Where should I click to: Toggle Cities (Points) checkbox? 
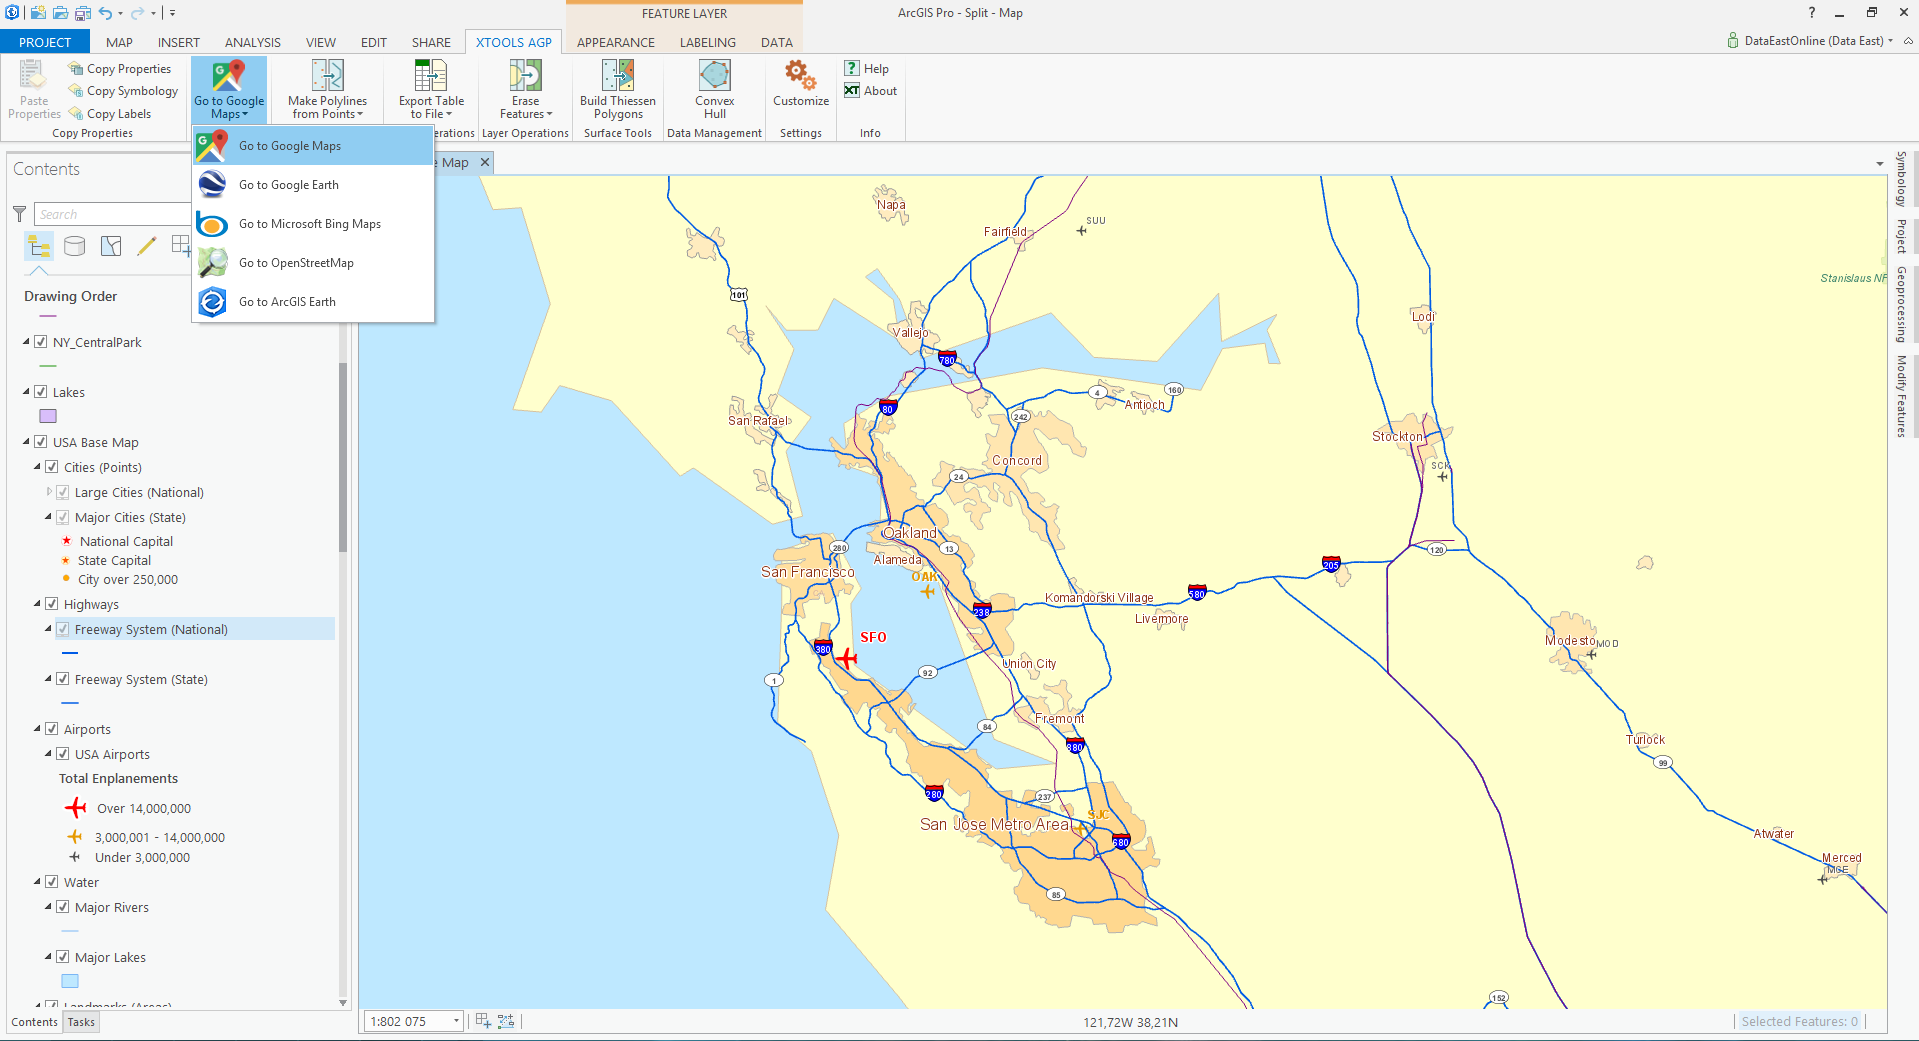click(52, 467)
